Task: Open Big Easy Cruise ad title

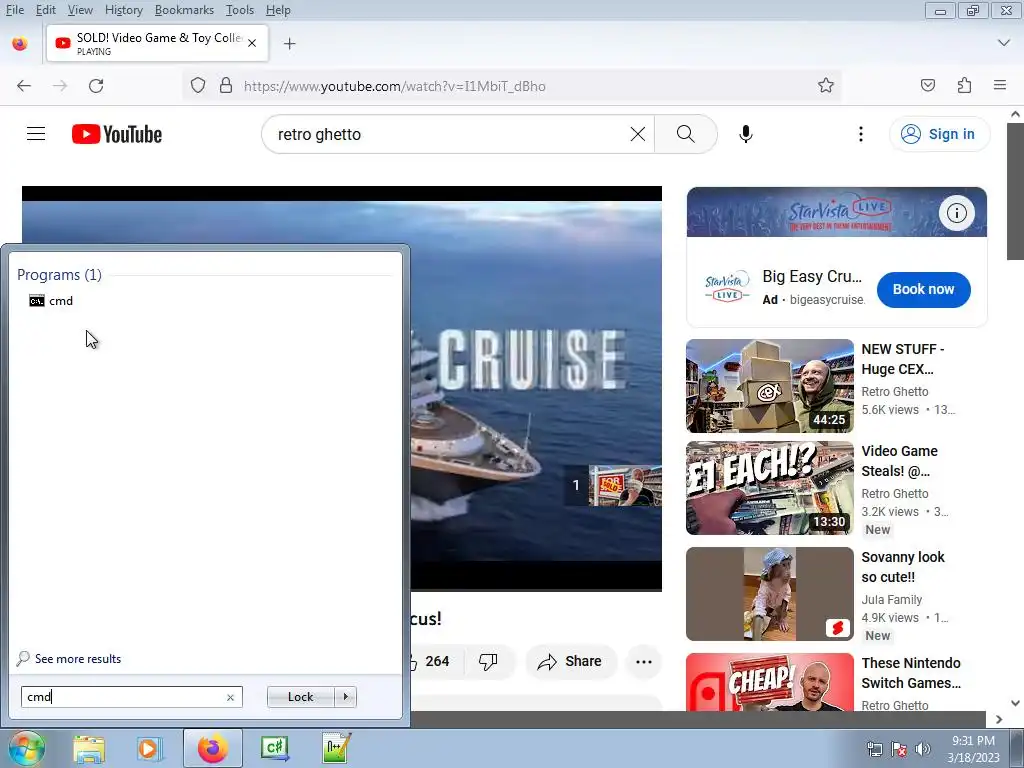Action: tap(812, 276)
